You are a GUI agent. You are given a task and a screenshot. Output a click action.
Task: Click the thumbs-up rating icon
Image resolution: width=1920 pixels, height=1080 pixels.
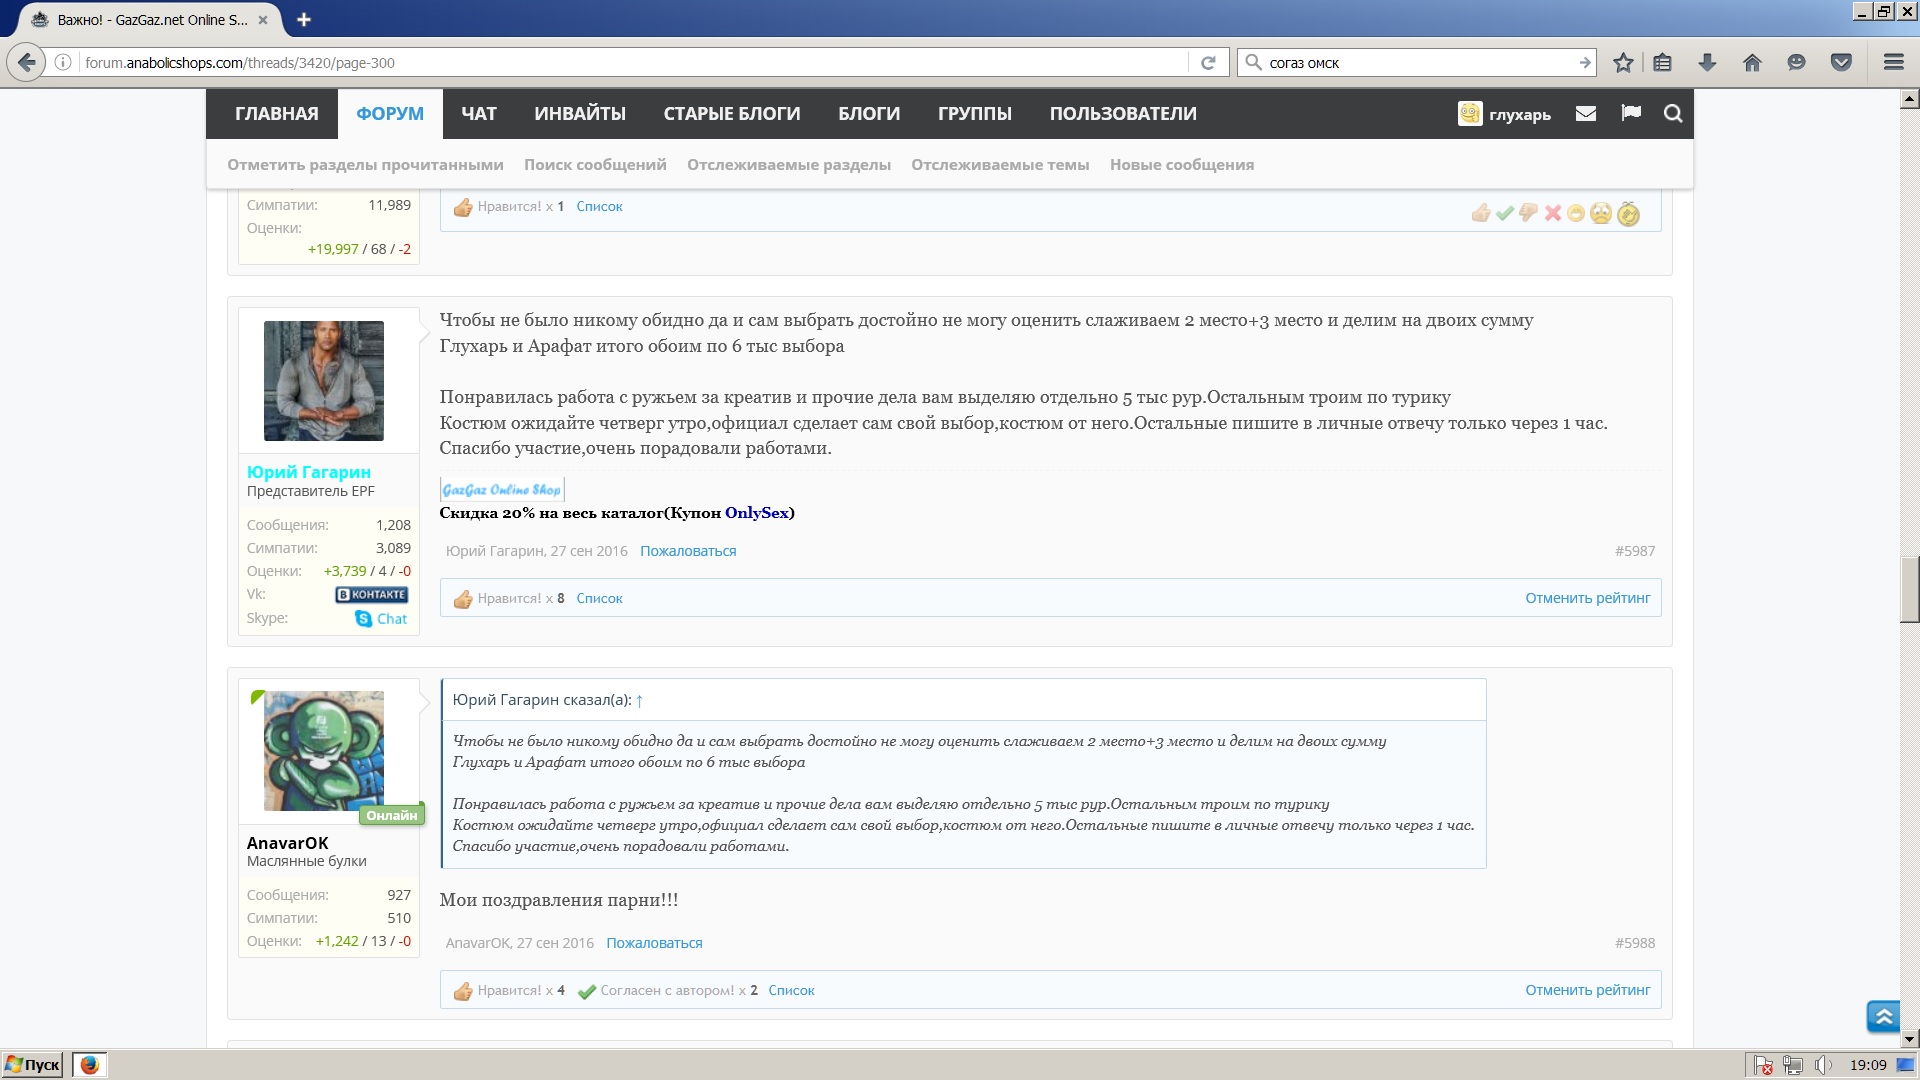point(1481,213)
